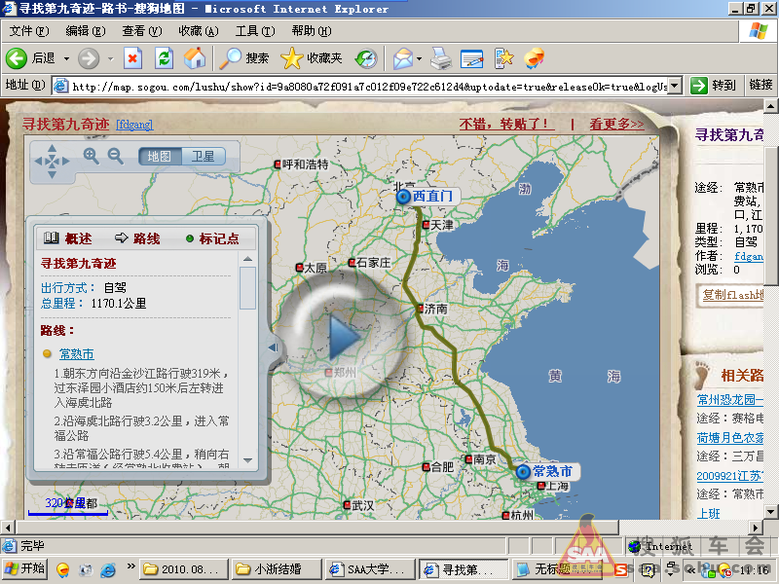The height and width of the screenshot is (584, 779).
Task: Click the 常熟市 route link in panel
Action: [77, 354]
